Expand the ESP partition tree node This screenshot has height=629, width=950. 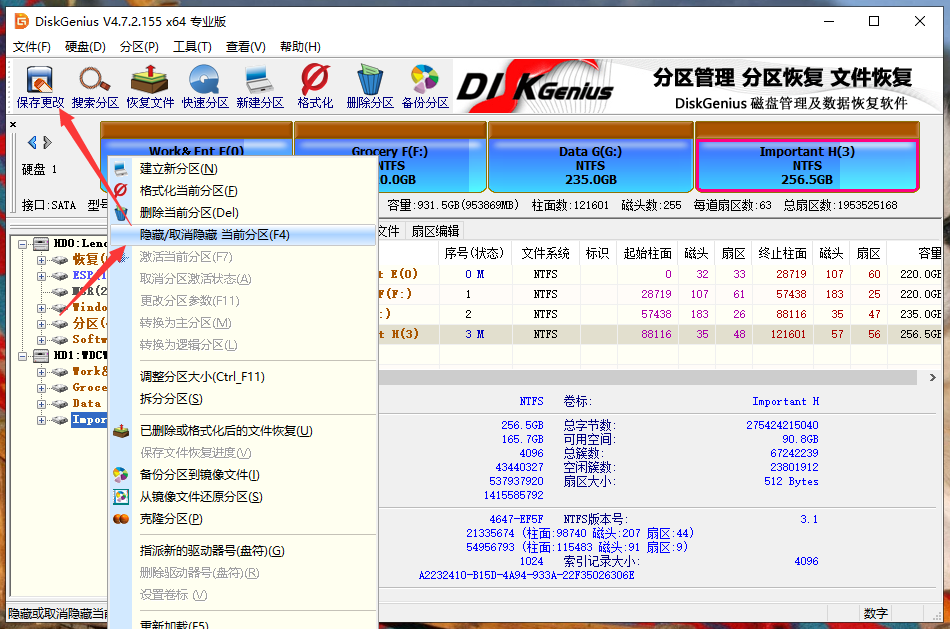tap(41, 276)
